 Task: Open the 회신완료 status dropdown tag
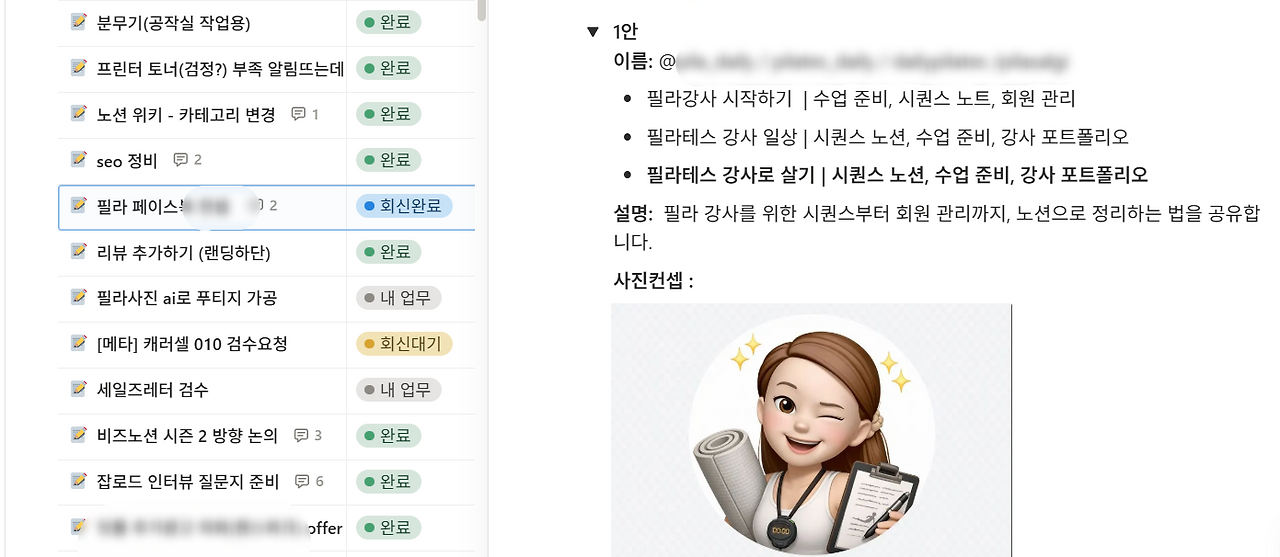tap(404, 206)
